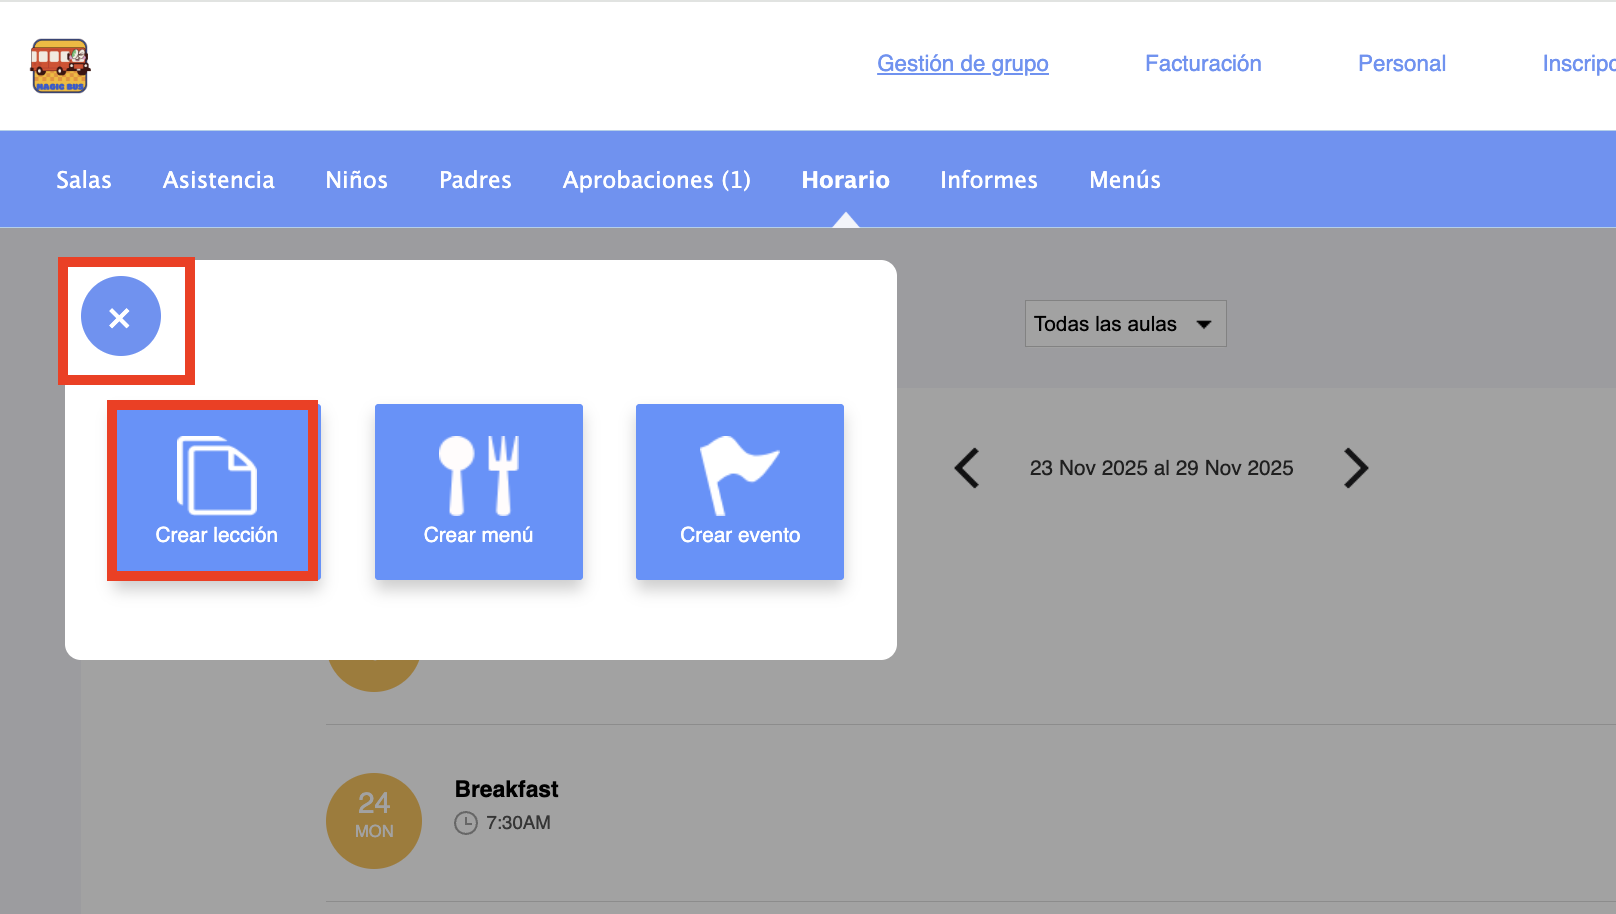Close the creation popup with the X button
Image resolution: width=1616 pixels, height=914 pixels.
[x=121, y=317]
